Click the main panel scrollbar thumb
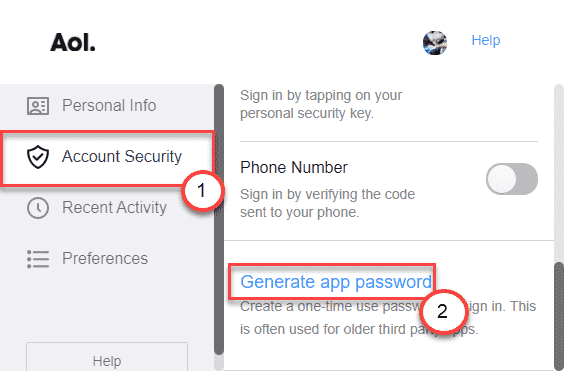This screenshot has height=371, width=564. click(559, 316)
